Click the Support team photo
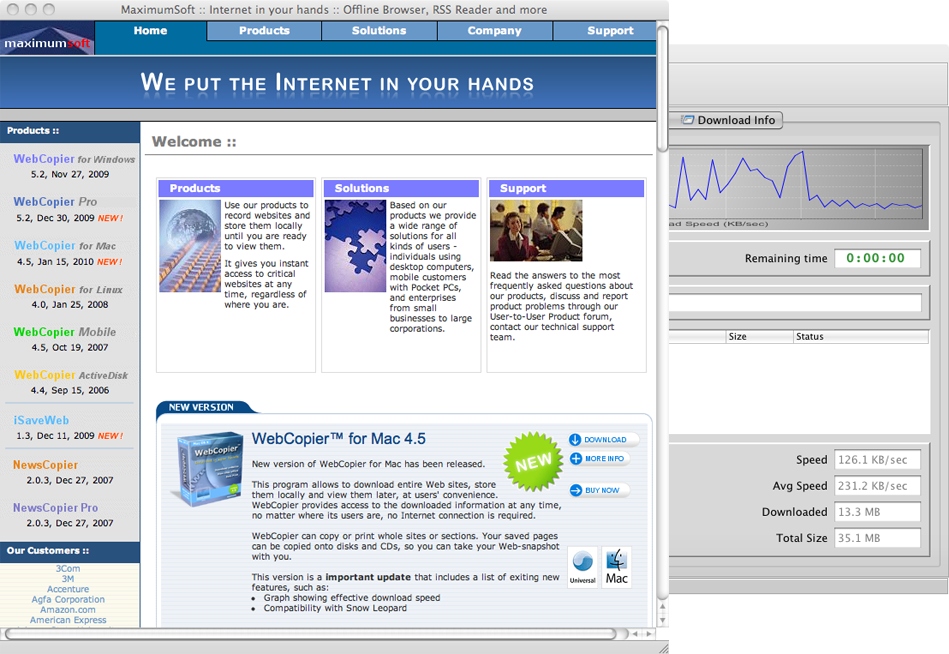 tap(536, 231)
